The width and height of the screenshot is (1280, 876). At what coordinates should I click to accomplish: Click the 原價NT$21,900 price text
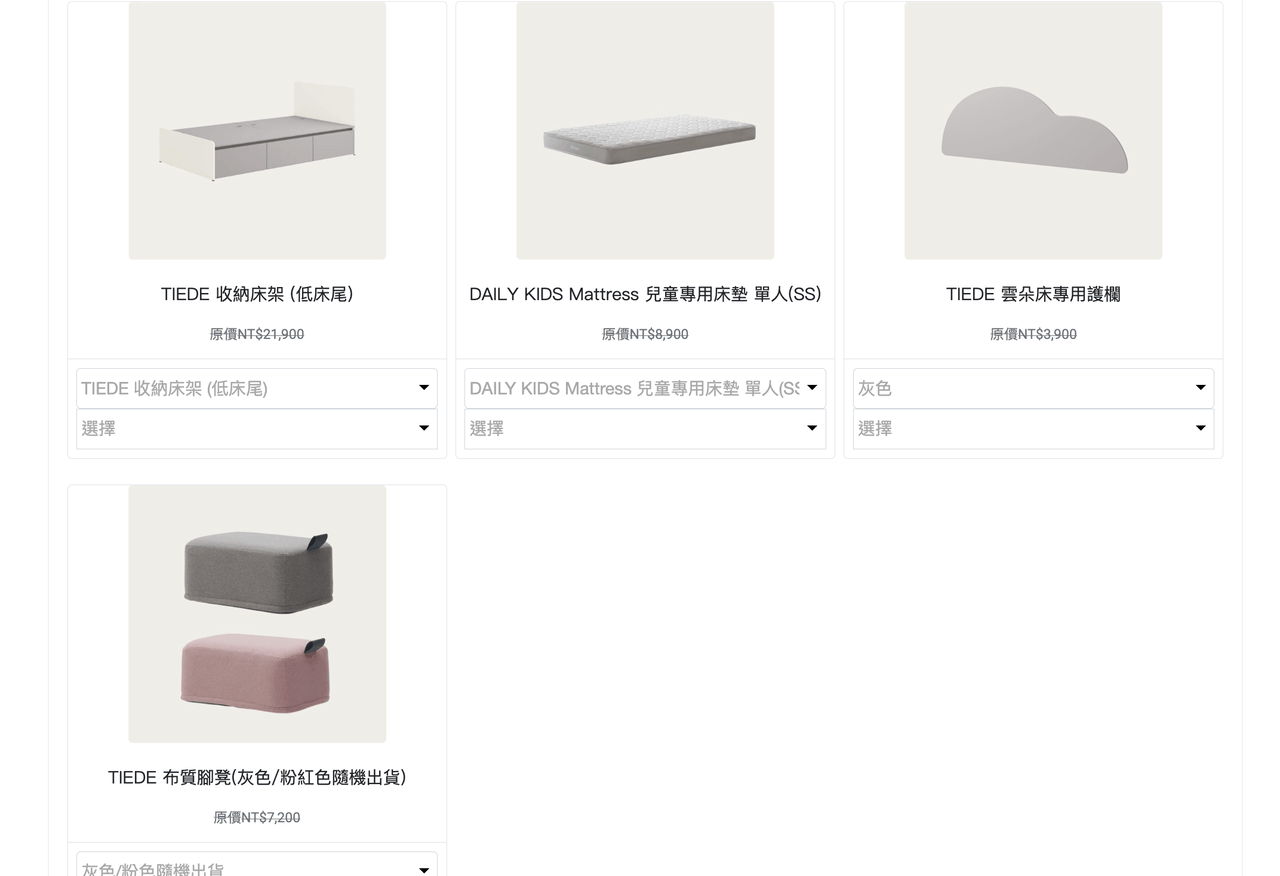(x=257, y=334)
